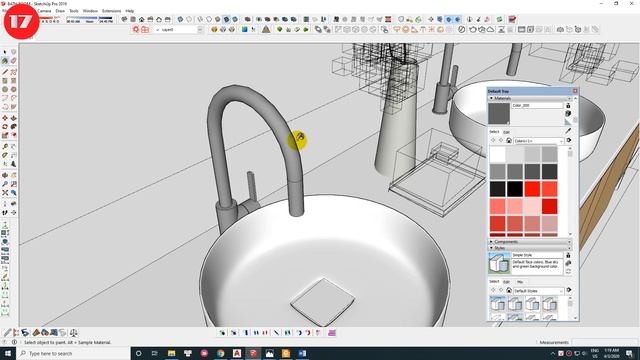Switch to Top view icon
640x360 pixels.
(x=133, y=19)
